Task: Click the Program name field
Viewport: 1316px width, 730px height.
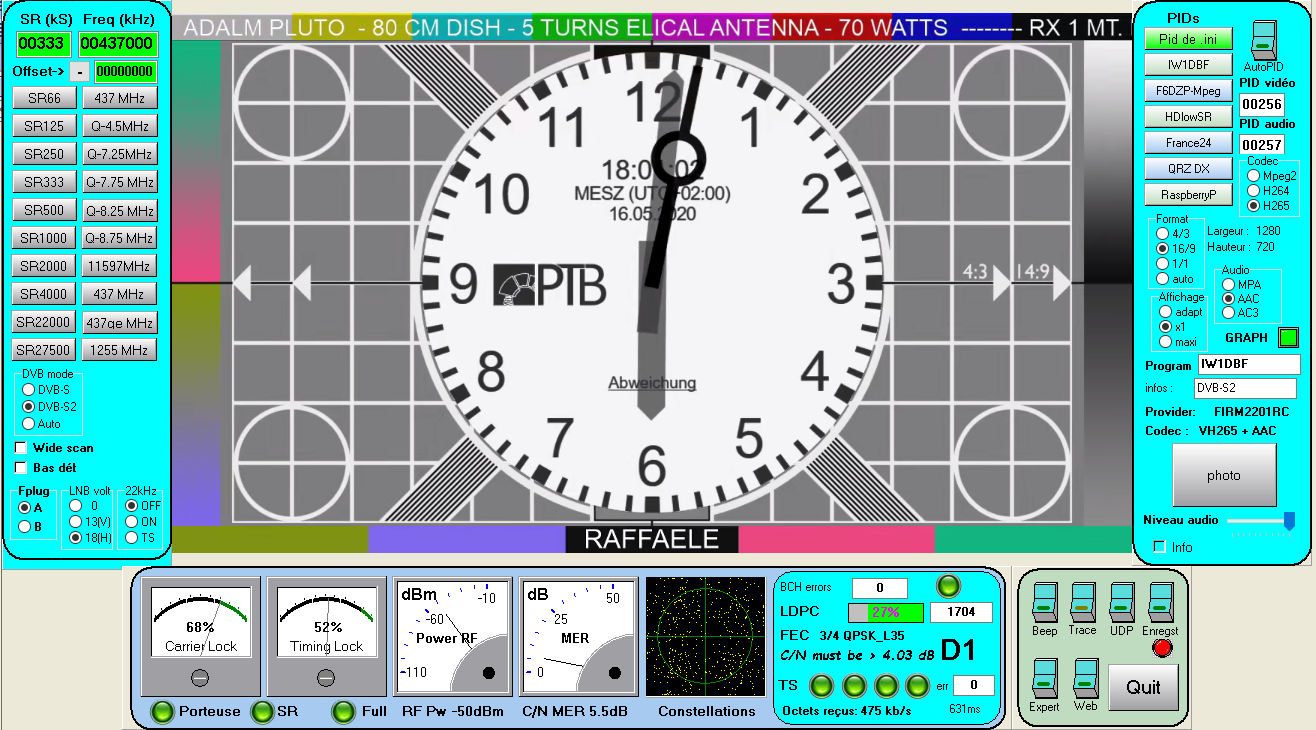Action: point(1249,365)
